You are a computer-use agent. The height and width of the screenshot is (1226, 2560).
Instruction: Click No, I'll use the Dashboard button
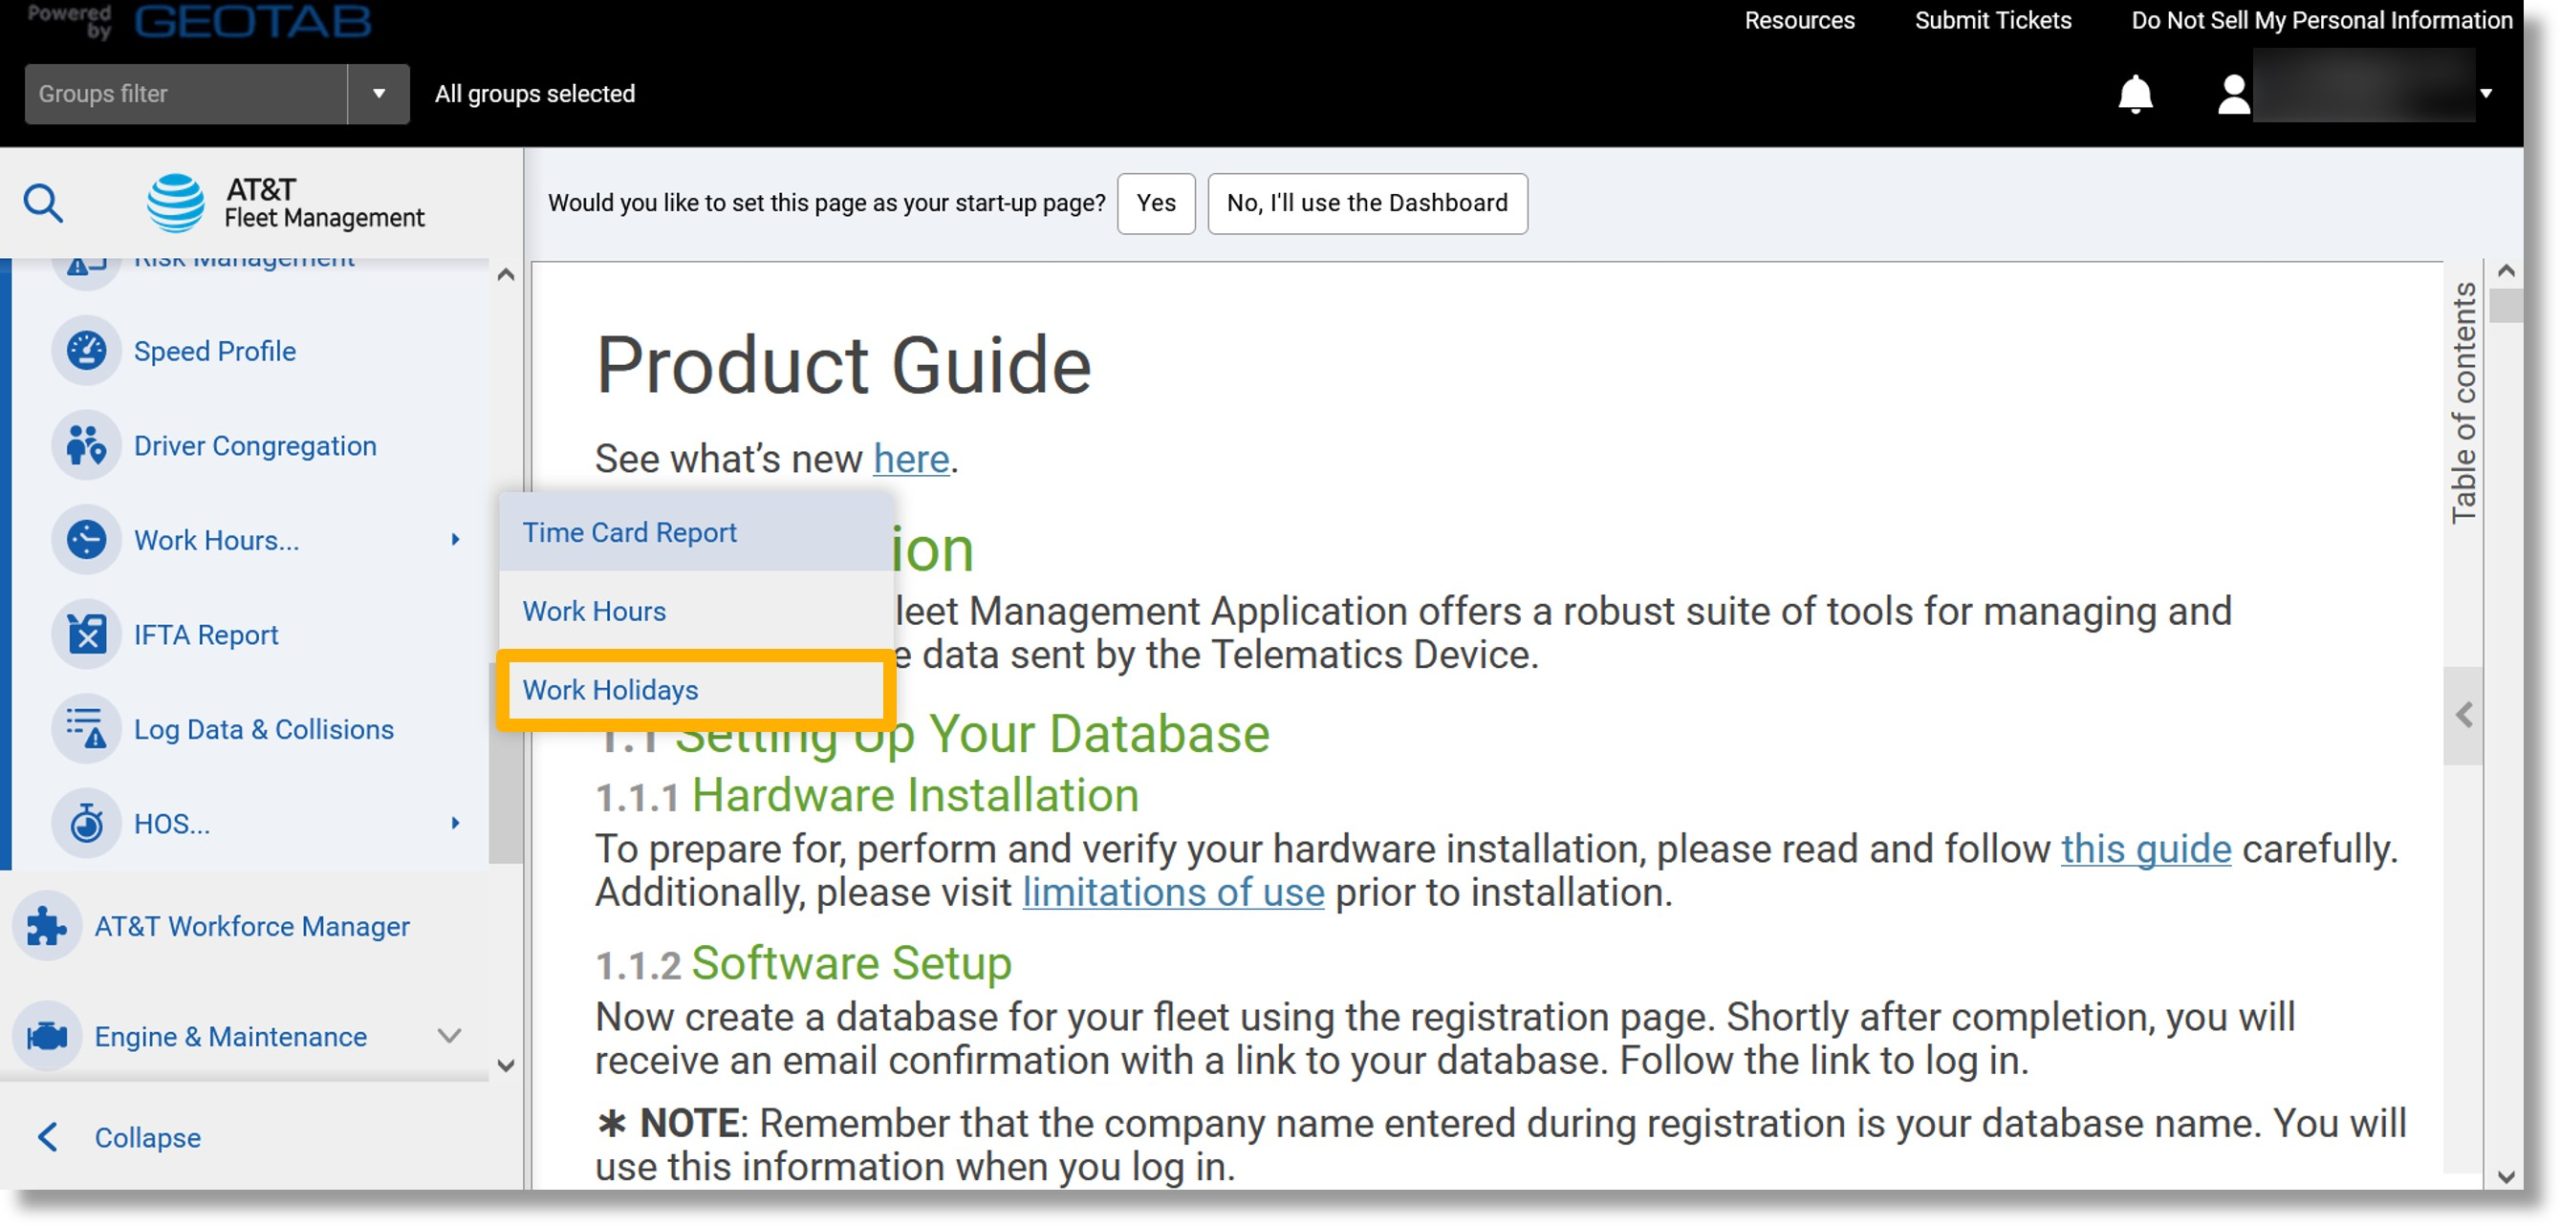tap(1367, 202)
